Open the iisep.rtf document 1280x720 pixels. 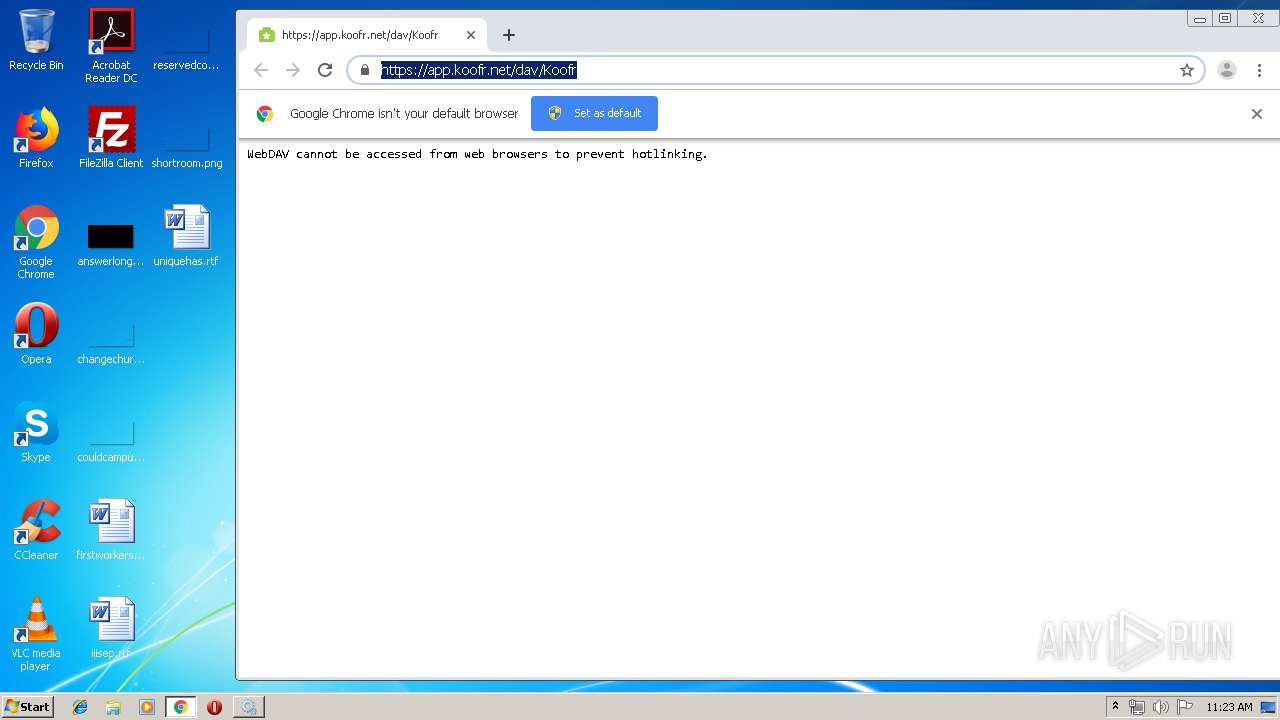(111, 628)
